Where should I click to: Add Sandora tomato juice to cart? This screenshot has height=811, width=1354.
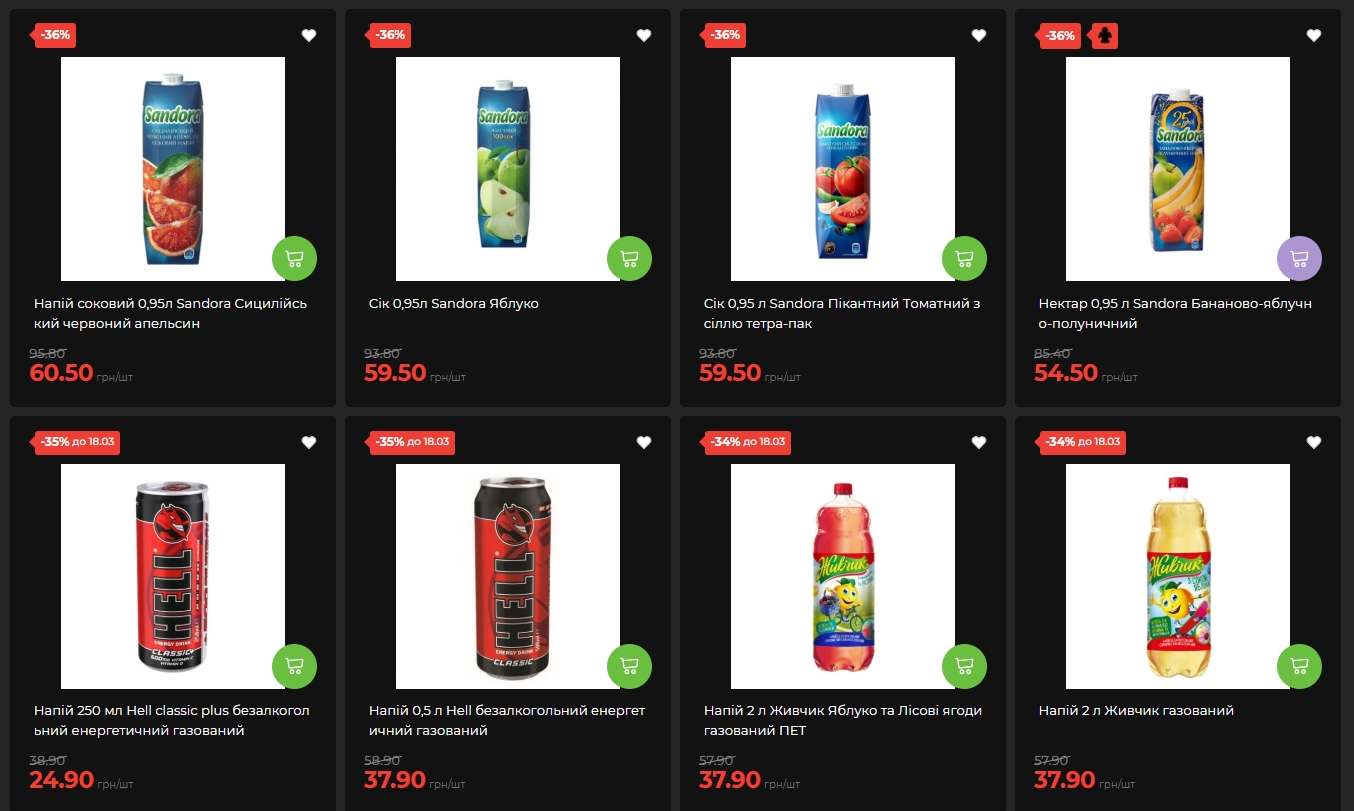tap(964, 259)
